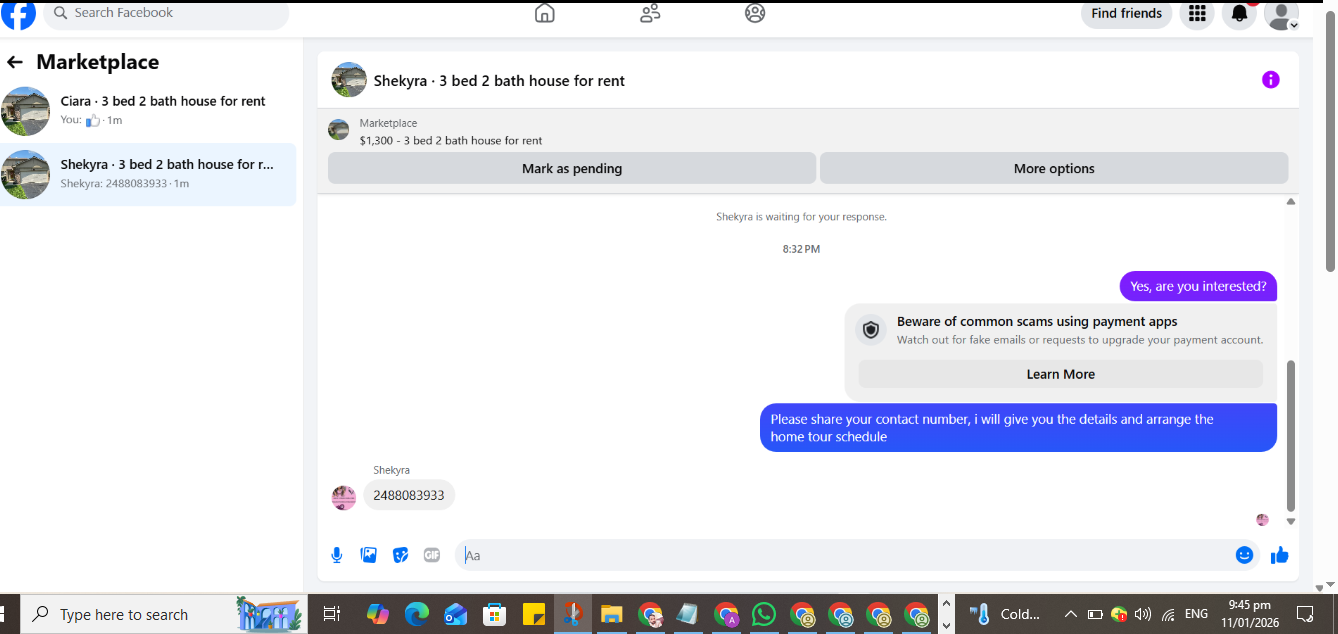Viewport: 1338px width, 634px height.
Task: Click the ENG language indicator
Action: (x=1196, y=614)
